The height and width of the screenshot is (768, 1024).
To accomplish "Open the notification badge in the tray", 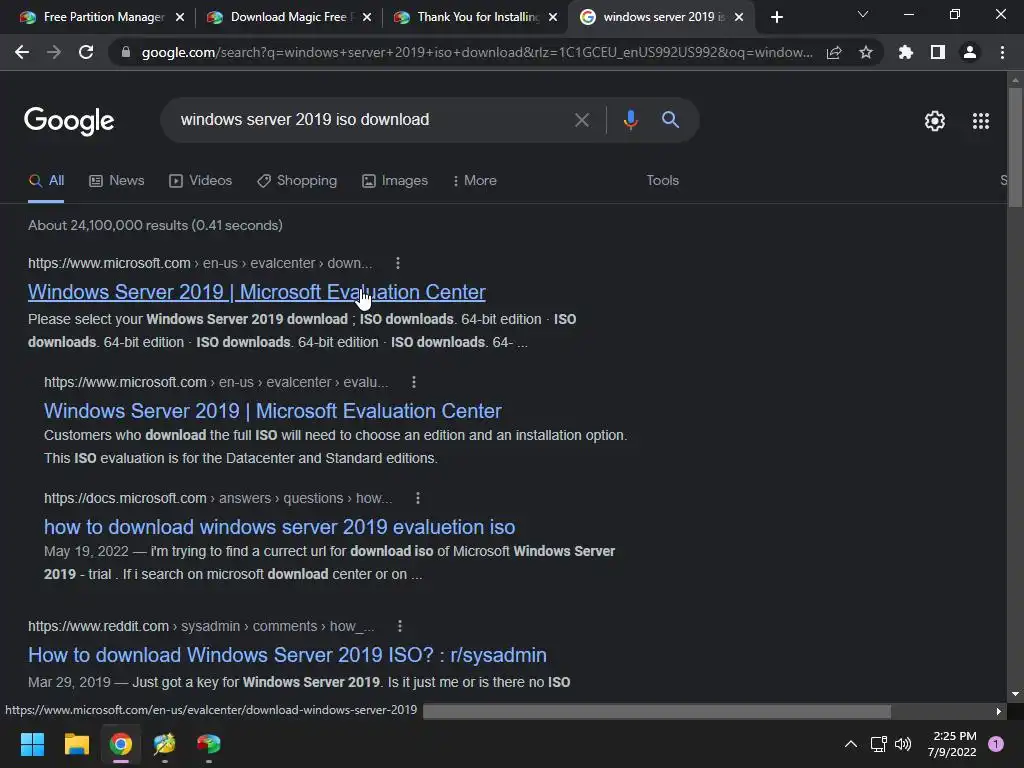I will pos(996,744).
